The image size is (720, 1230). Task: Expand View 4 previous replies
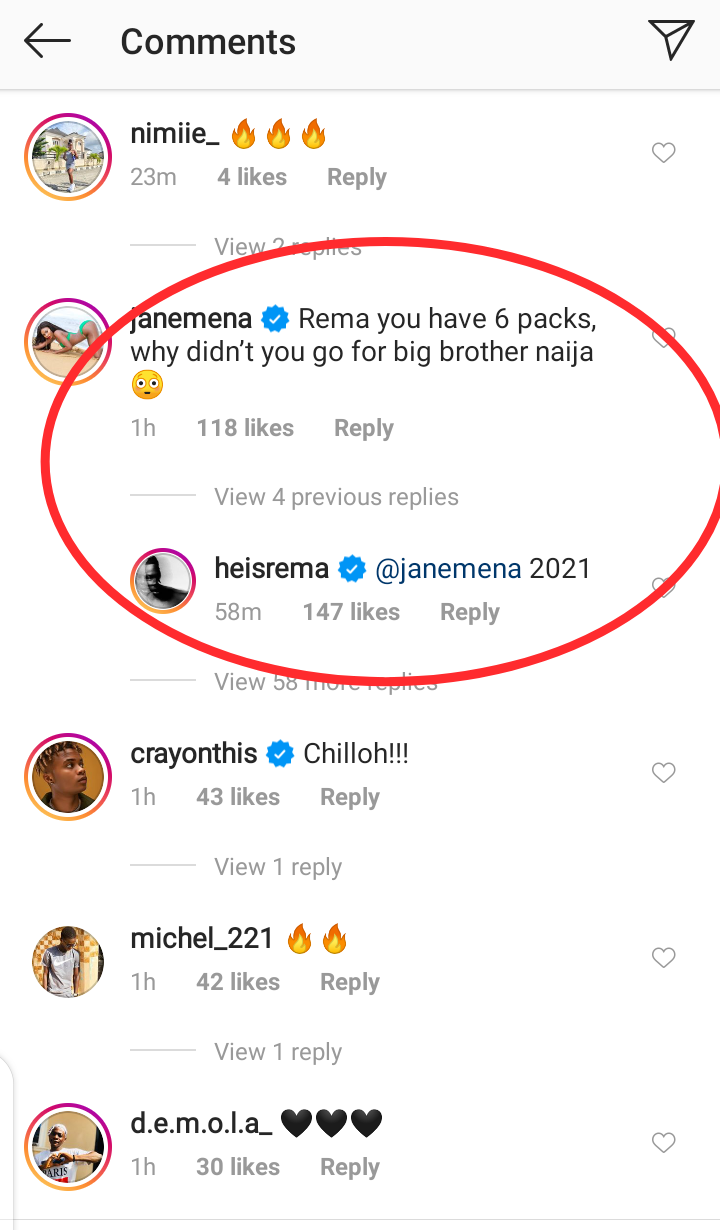336,497
